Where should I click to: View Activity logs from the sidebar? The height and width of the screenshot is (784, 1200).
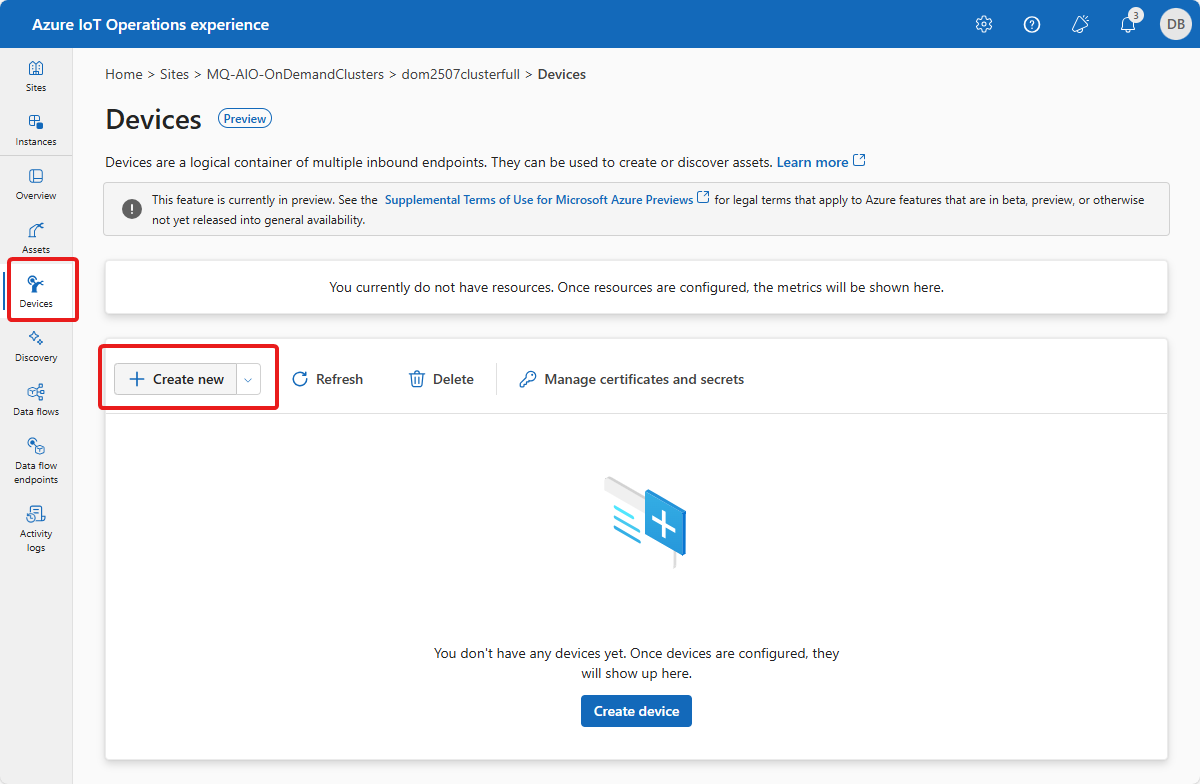pyautogui.click(x=36, y=528)
